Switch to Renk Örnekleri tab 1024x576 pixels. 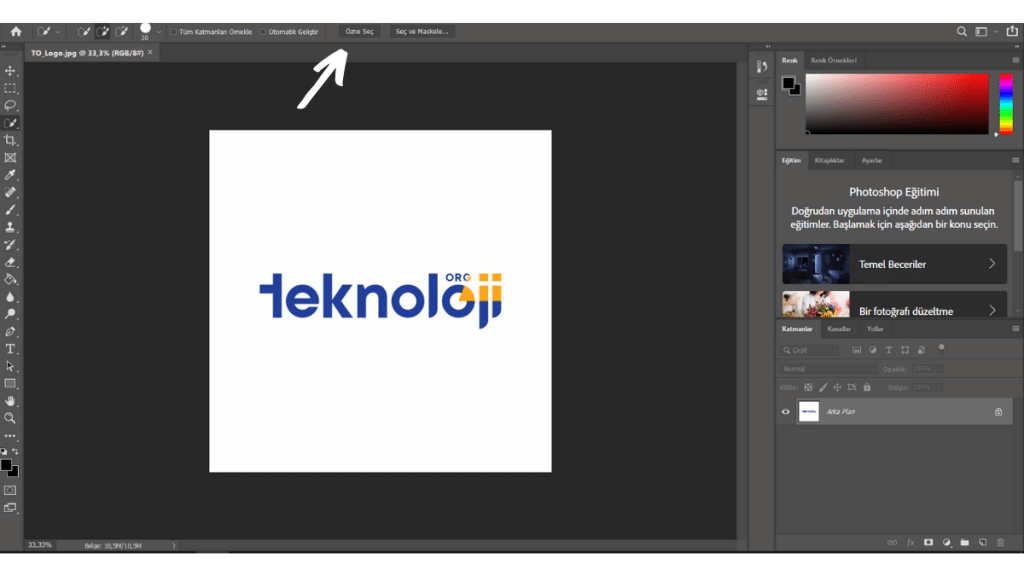(833, 60)
